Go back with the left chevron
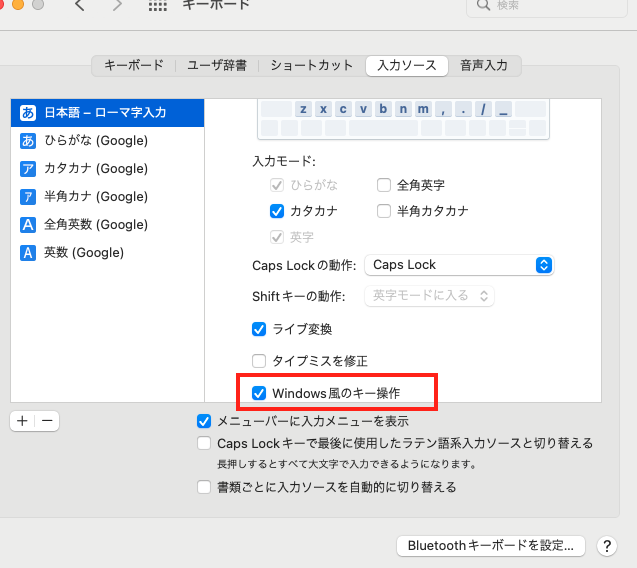 [x=80, y=5]
